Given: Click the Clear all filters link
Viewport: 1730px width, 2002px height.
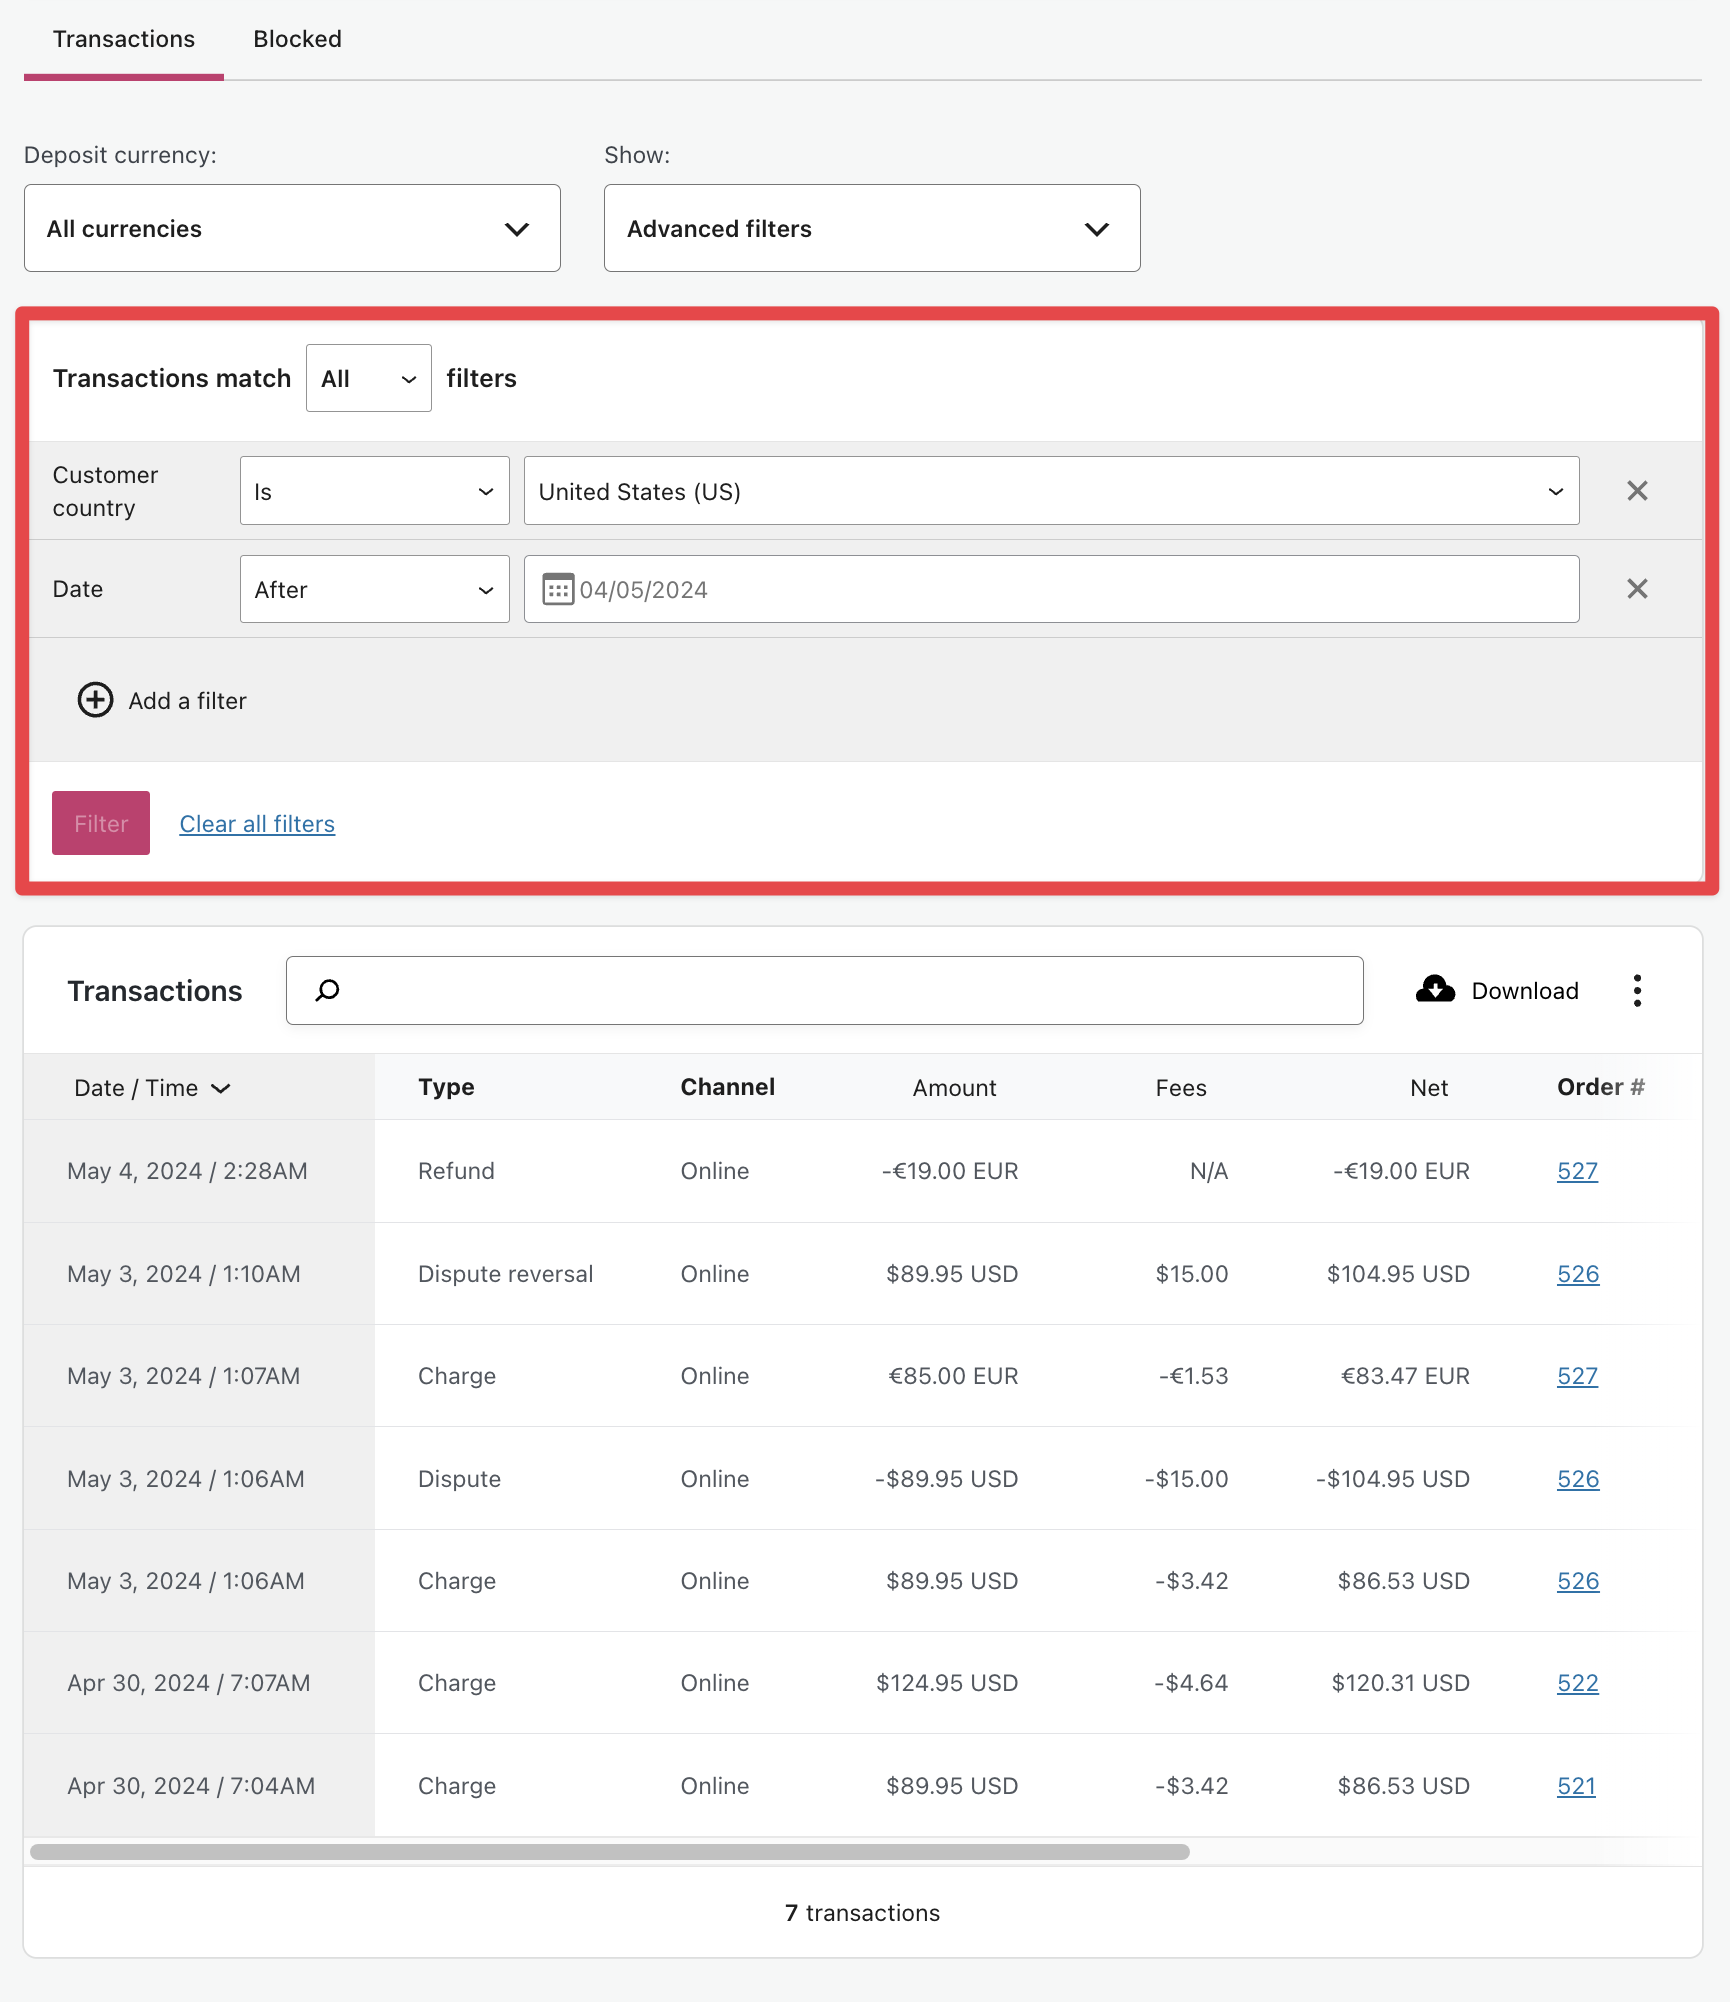Looking at the screenshot, I should click(x=256, y=823).
